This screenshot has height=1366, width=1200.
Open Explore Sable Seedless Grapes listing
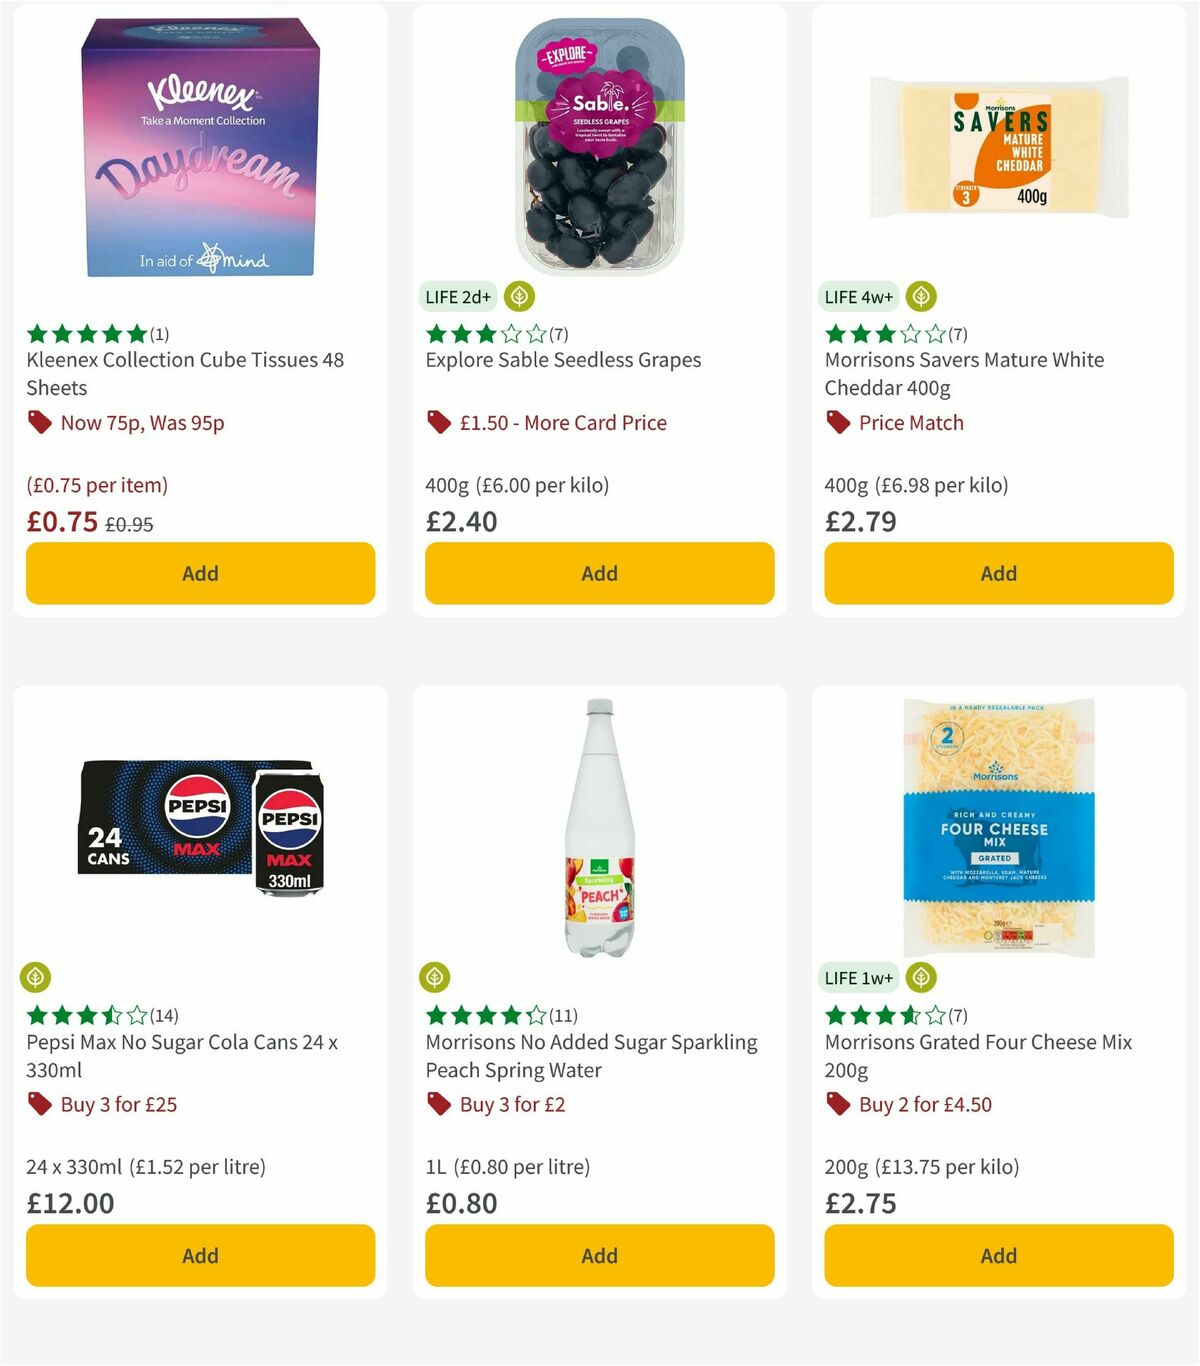[563, 360]
